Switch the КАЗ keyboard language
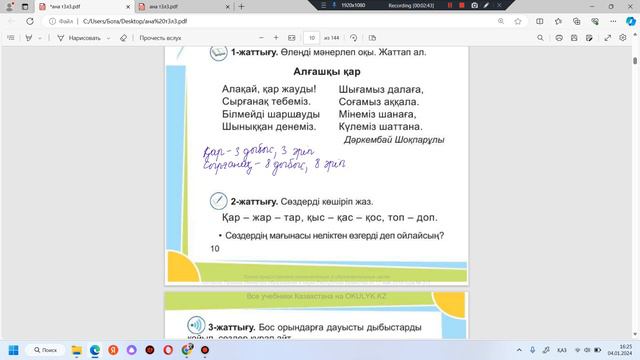The height and width of the screenshot is (360, 640). [x=562, y=350]
